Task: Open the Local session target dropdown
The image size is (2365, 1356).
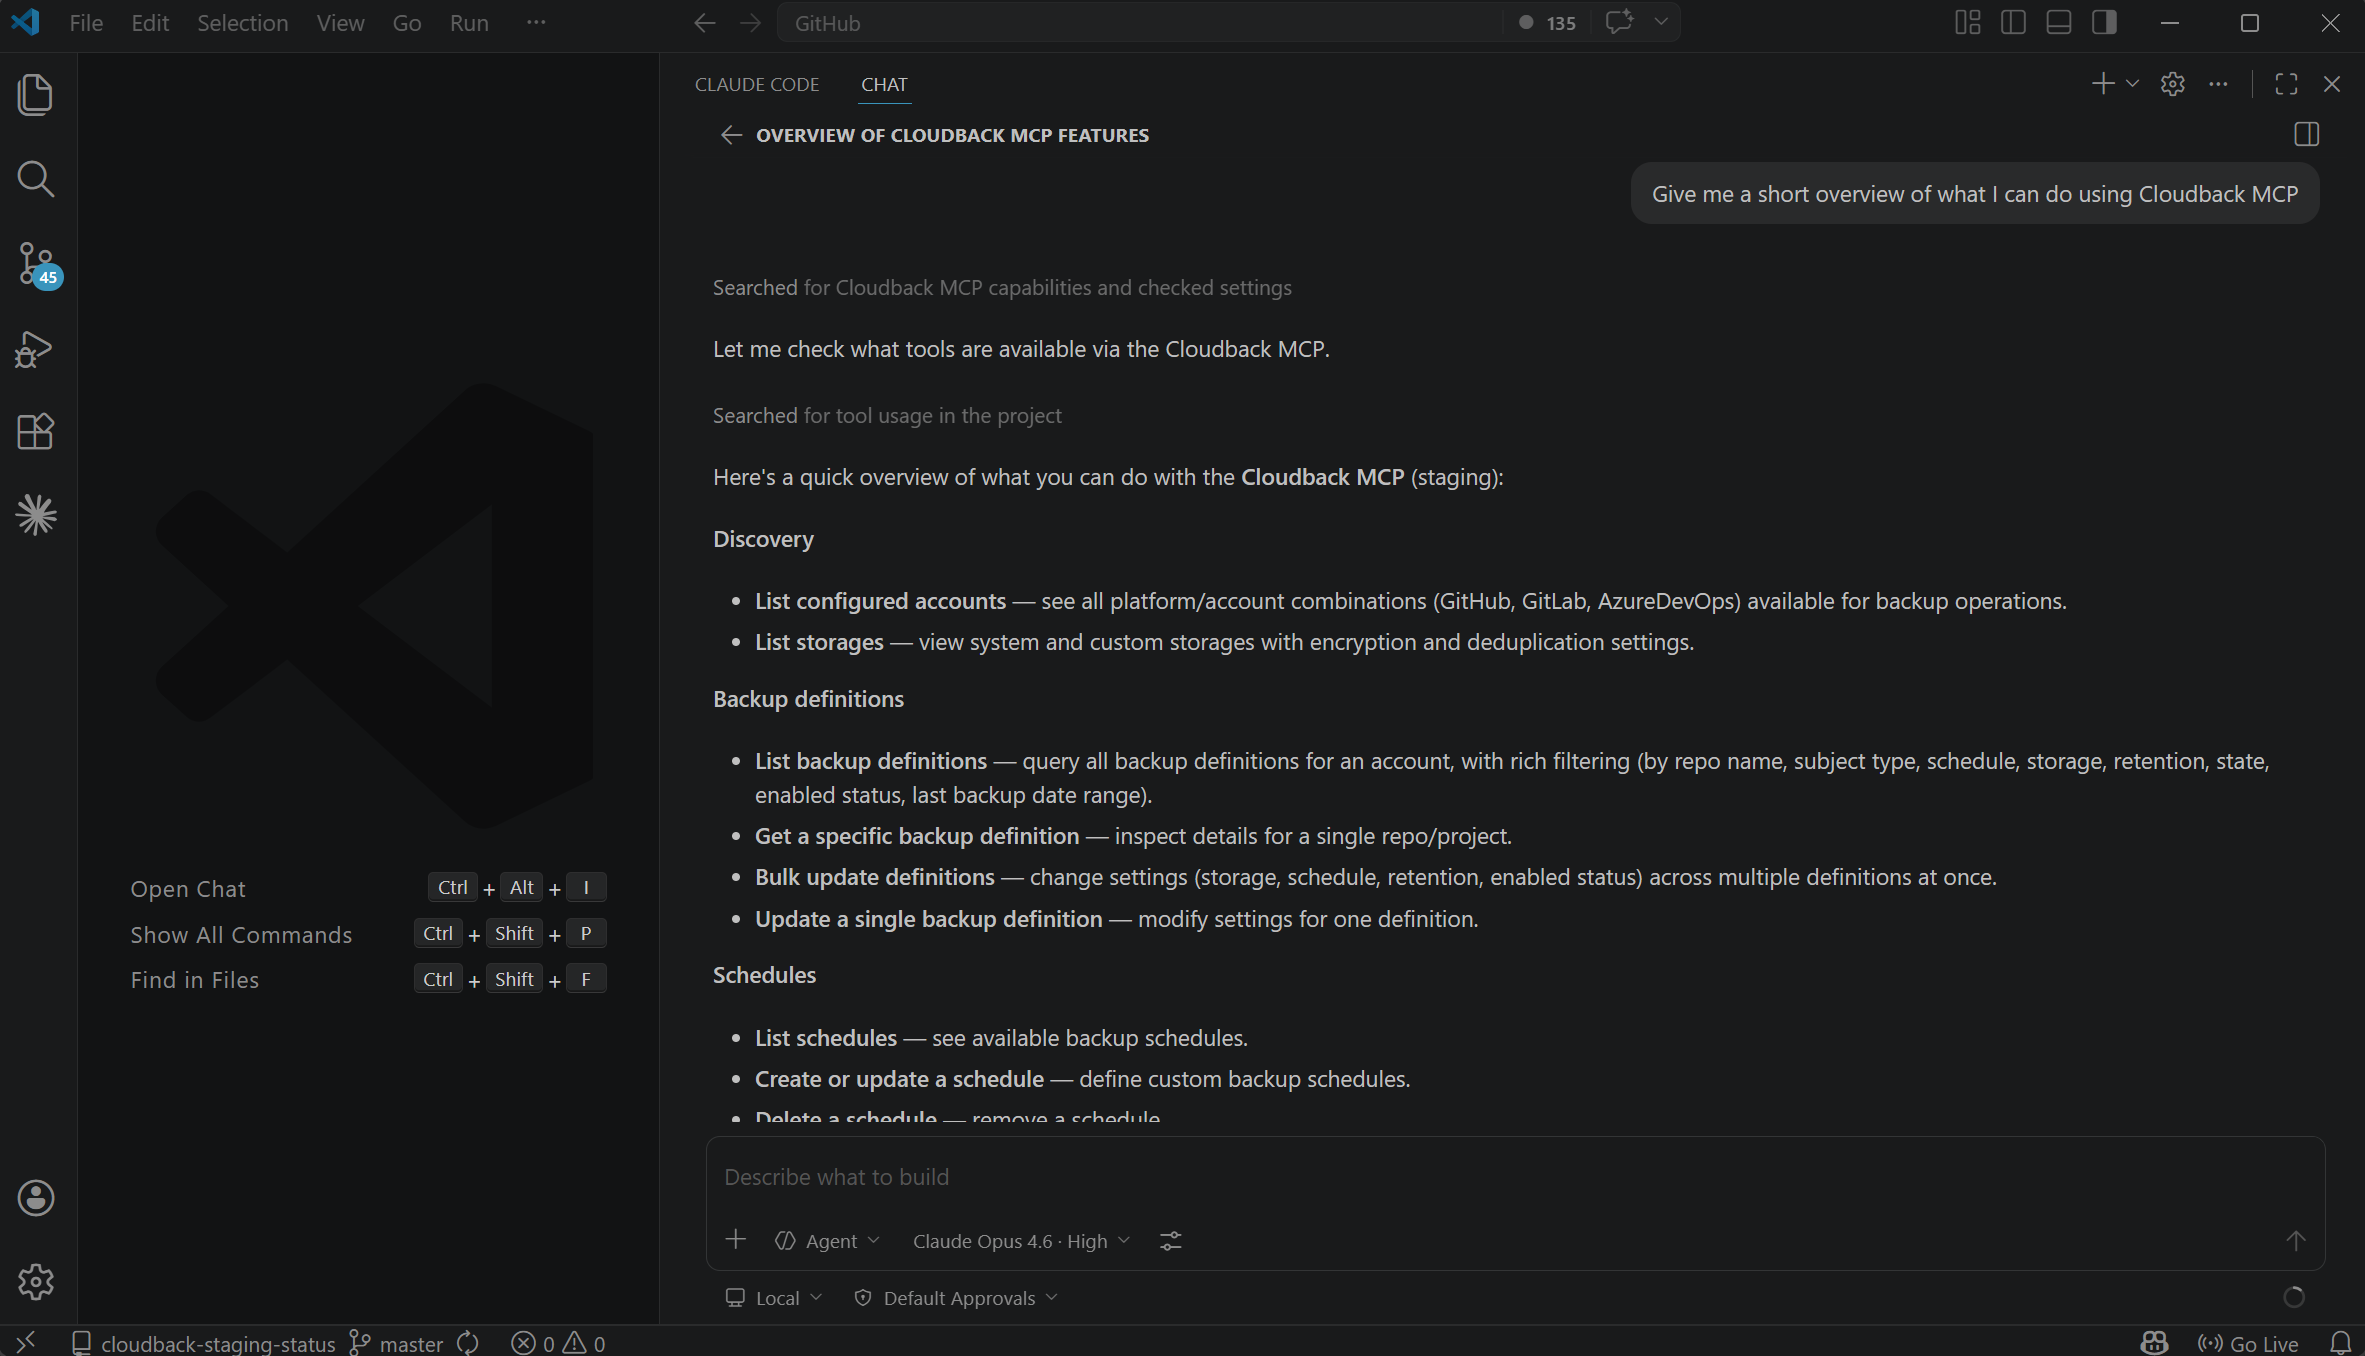Action: point(774,1298)
